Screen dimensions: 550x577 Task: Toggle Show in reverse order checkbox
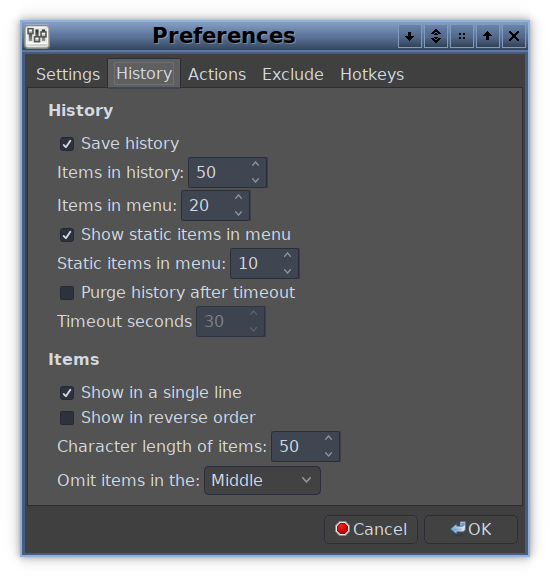click(x=67, y=418)
